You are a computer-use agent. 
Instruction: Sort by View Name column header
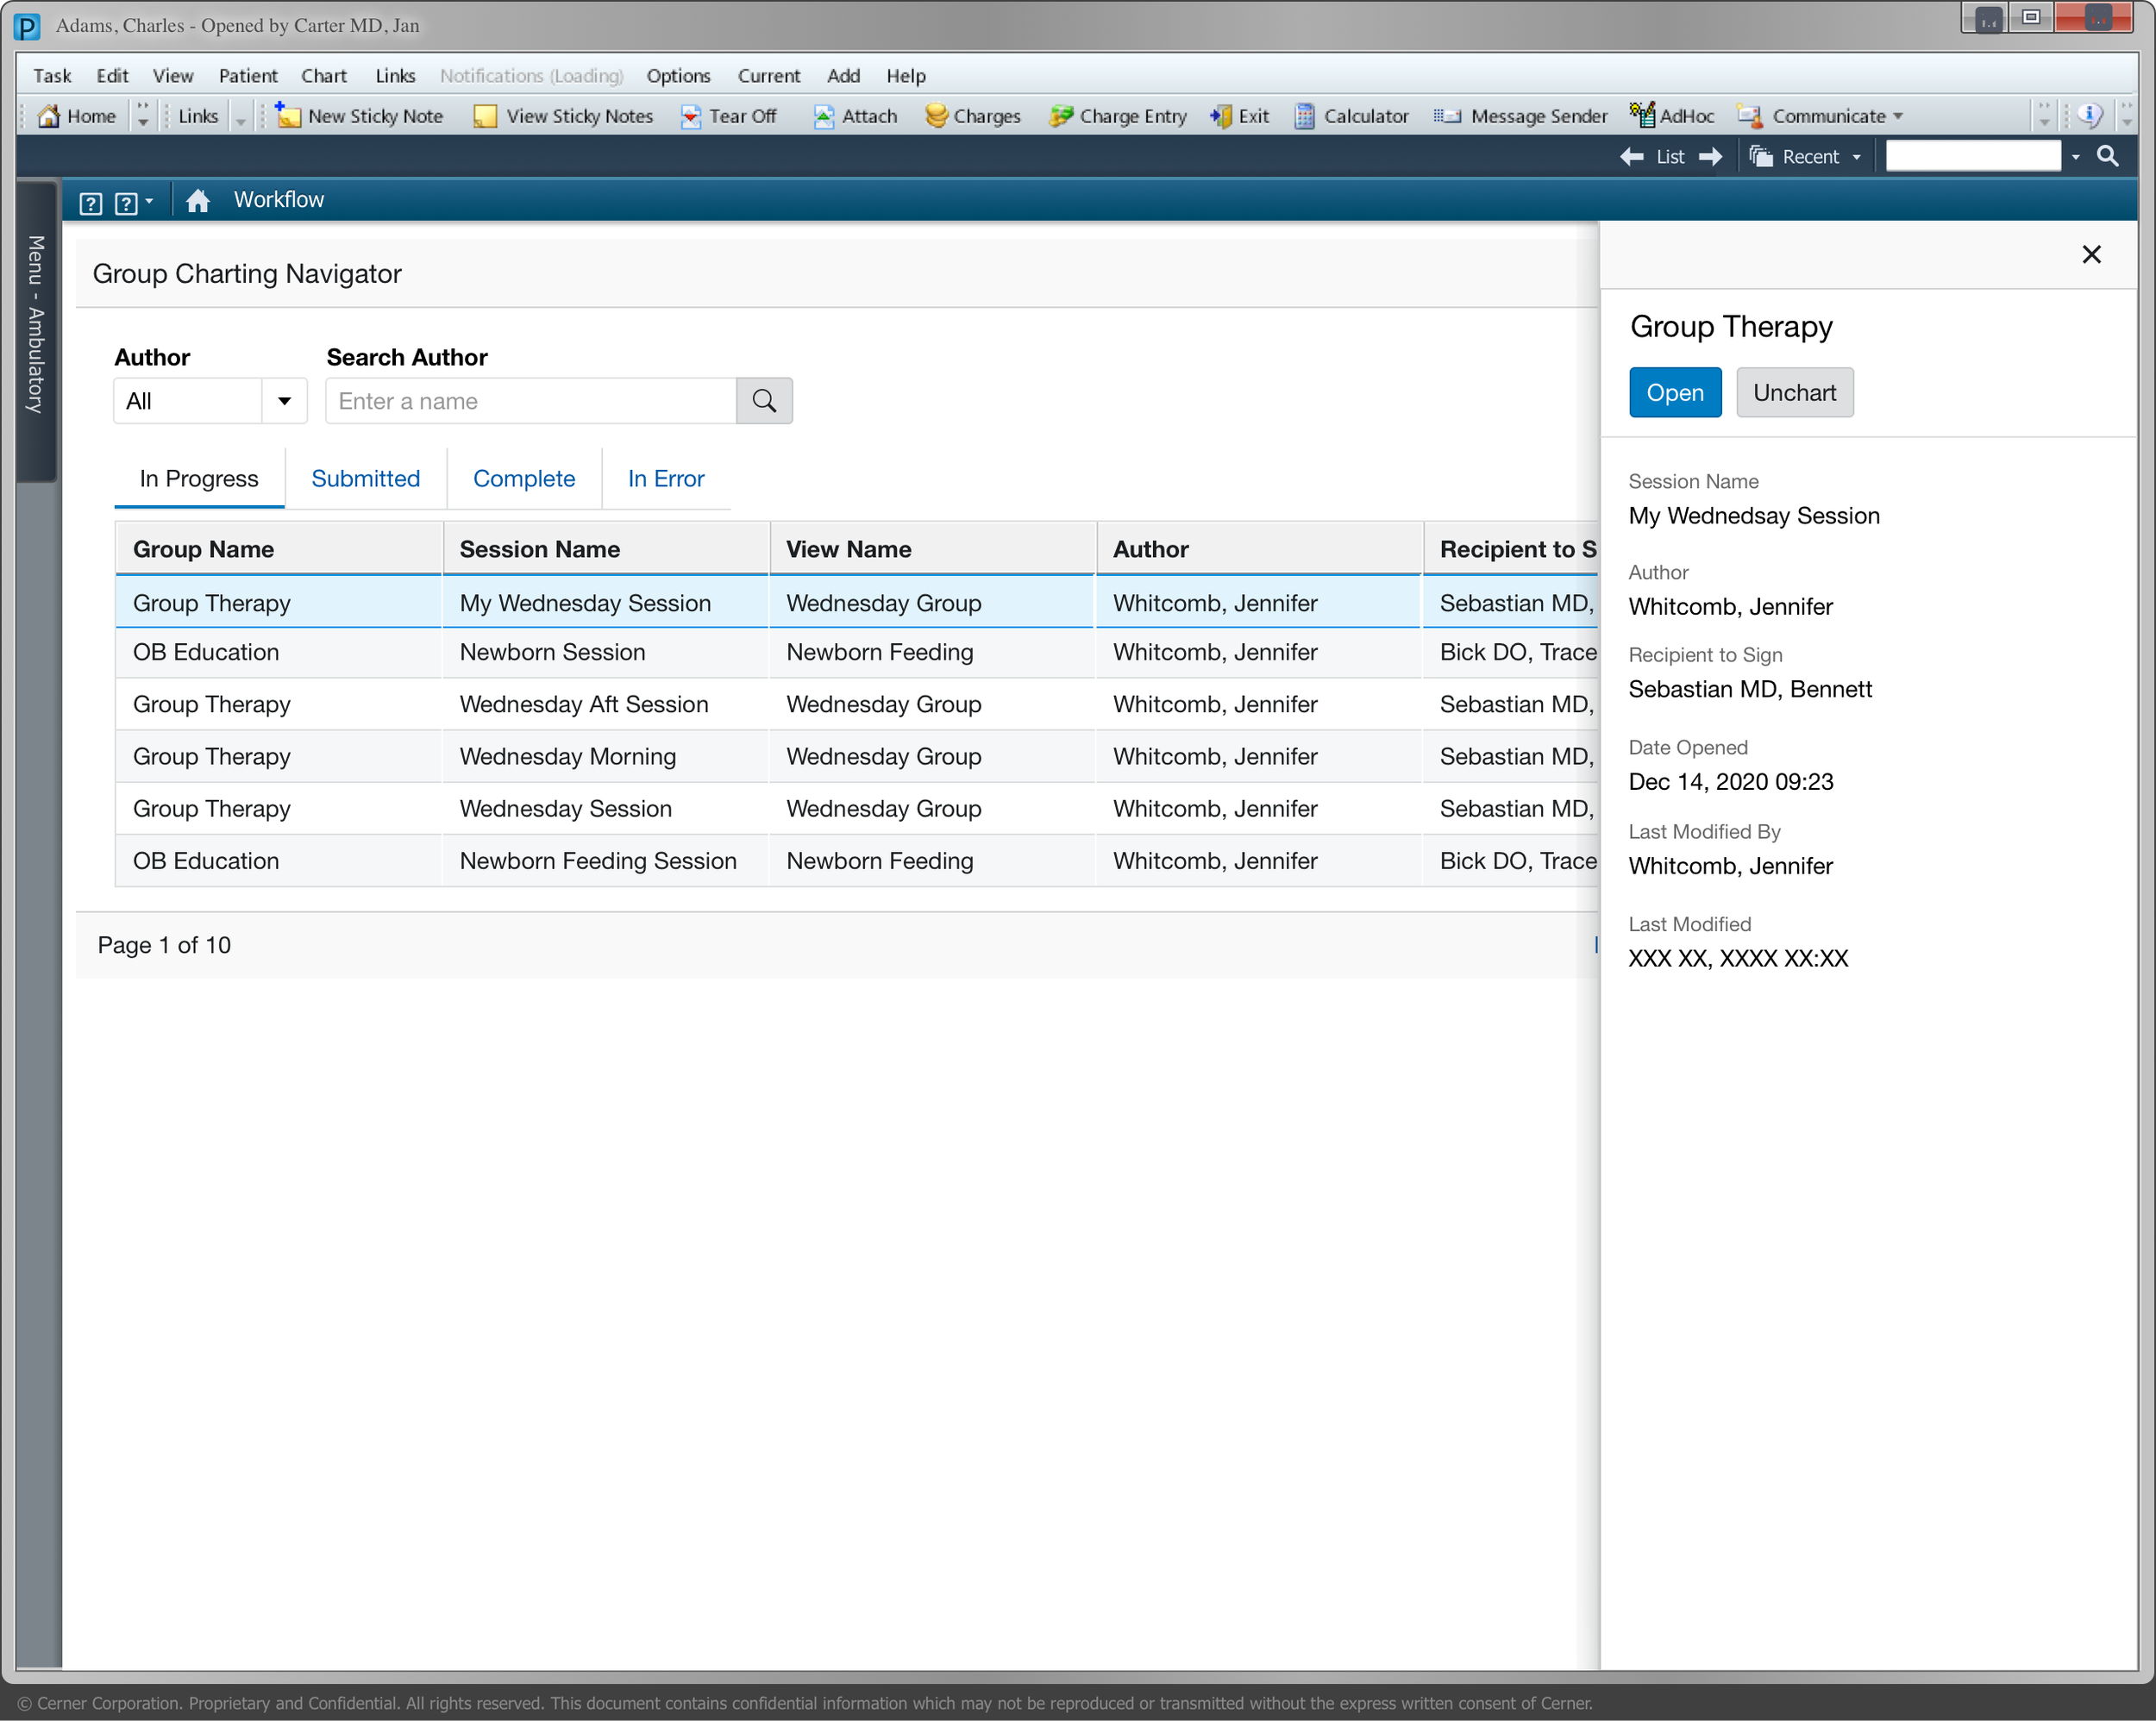(932, 549)
